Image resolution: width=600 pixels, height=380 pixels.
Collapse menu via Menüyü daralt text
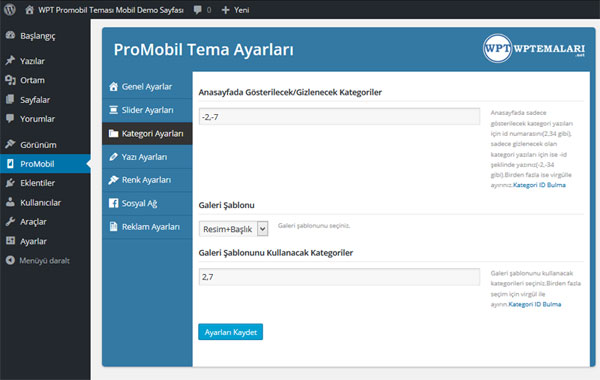44,261
